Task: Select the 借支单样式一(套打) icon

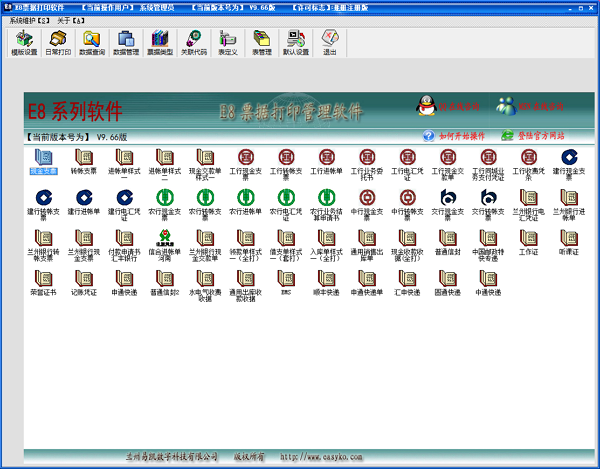Action: 286,245
